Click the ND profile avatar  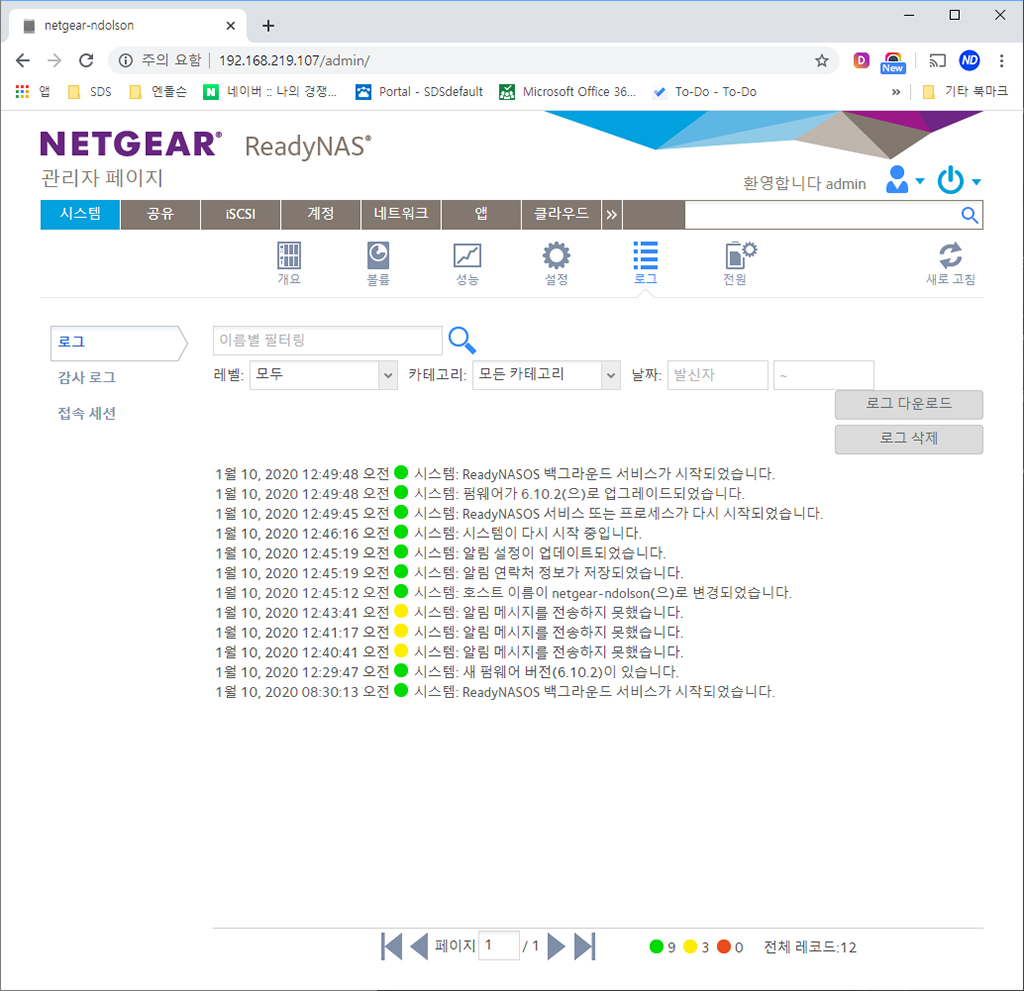969,61
